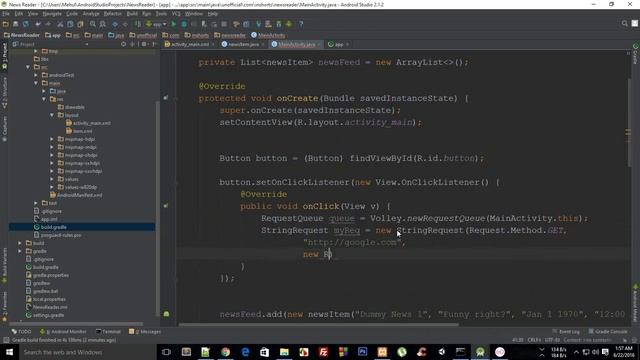Click the Synchronize toolbar icon

pos(25,24)
